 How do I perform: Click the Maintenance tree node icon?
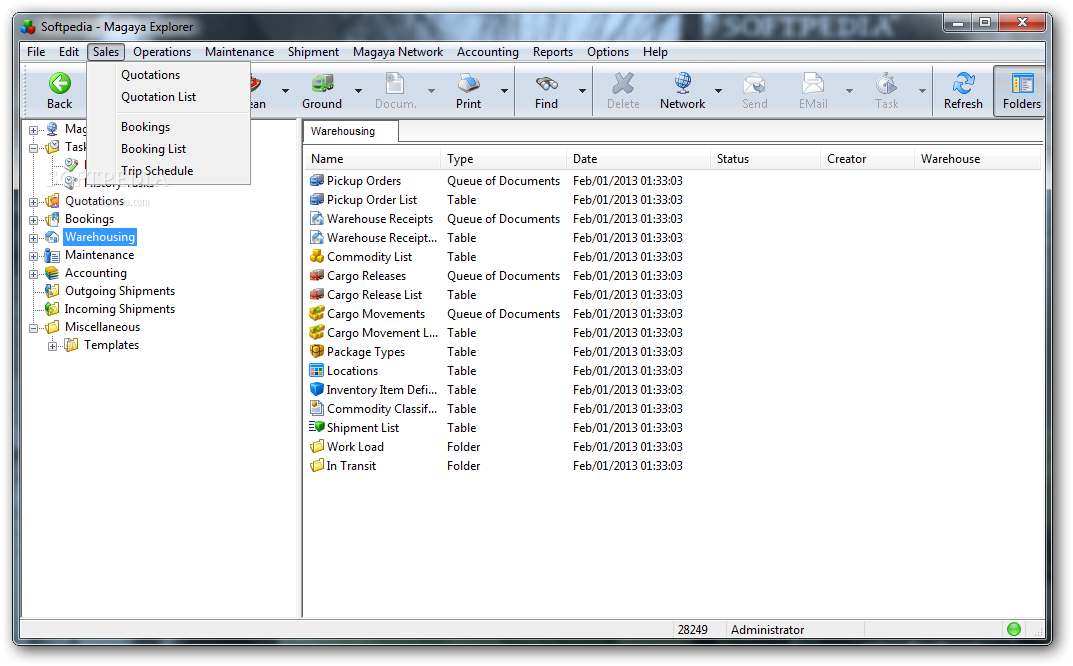[x=52, y=255]
